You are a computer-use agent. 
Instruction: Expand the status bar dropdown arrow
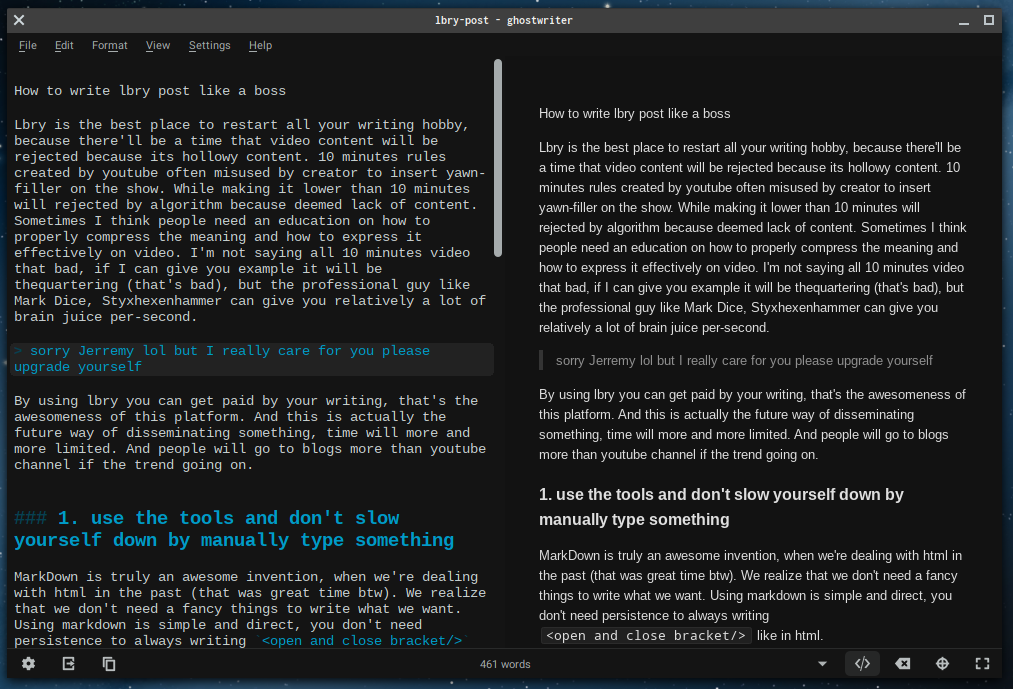pyautogui.click(x=822, y=664)
